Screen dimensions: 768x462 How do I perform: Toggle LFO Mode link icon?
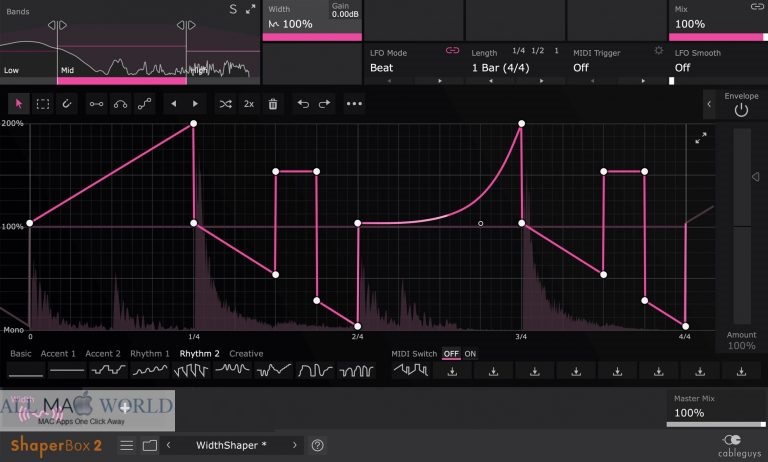(x=453, y=50)
